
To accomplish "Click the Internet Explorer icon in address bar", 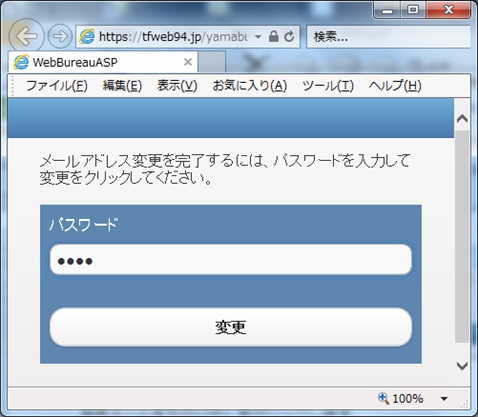I will click(87, 36).
